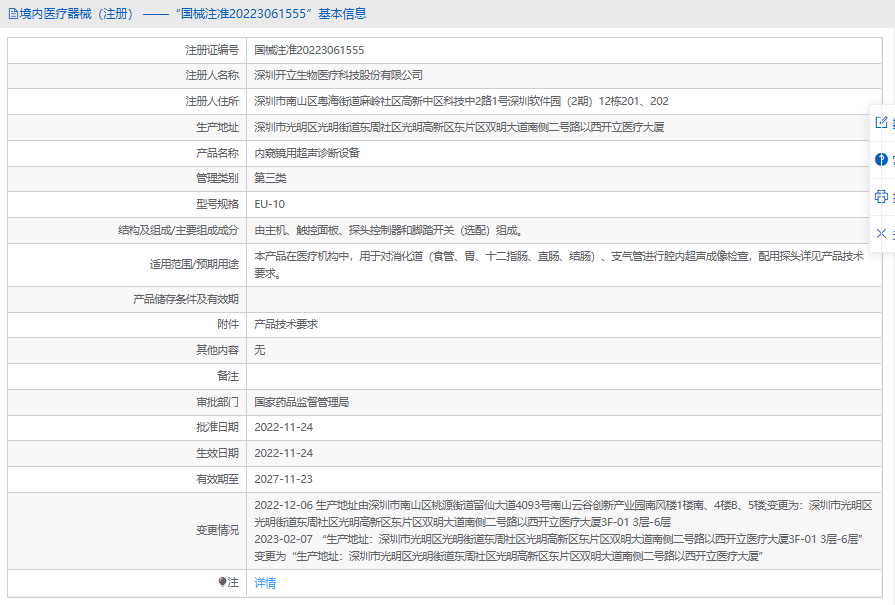Open the help question-mark icon
Viewport: 895px width, 605px height.
point(881,159)
